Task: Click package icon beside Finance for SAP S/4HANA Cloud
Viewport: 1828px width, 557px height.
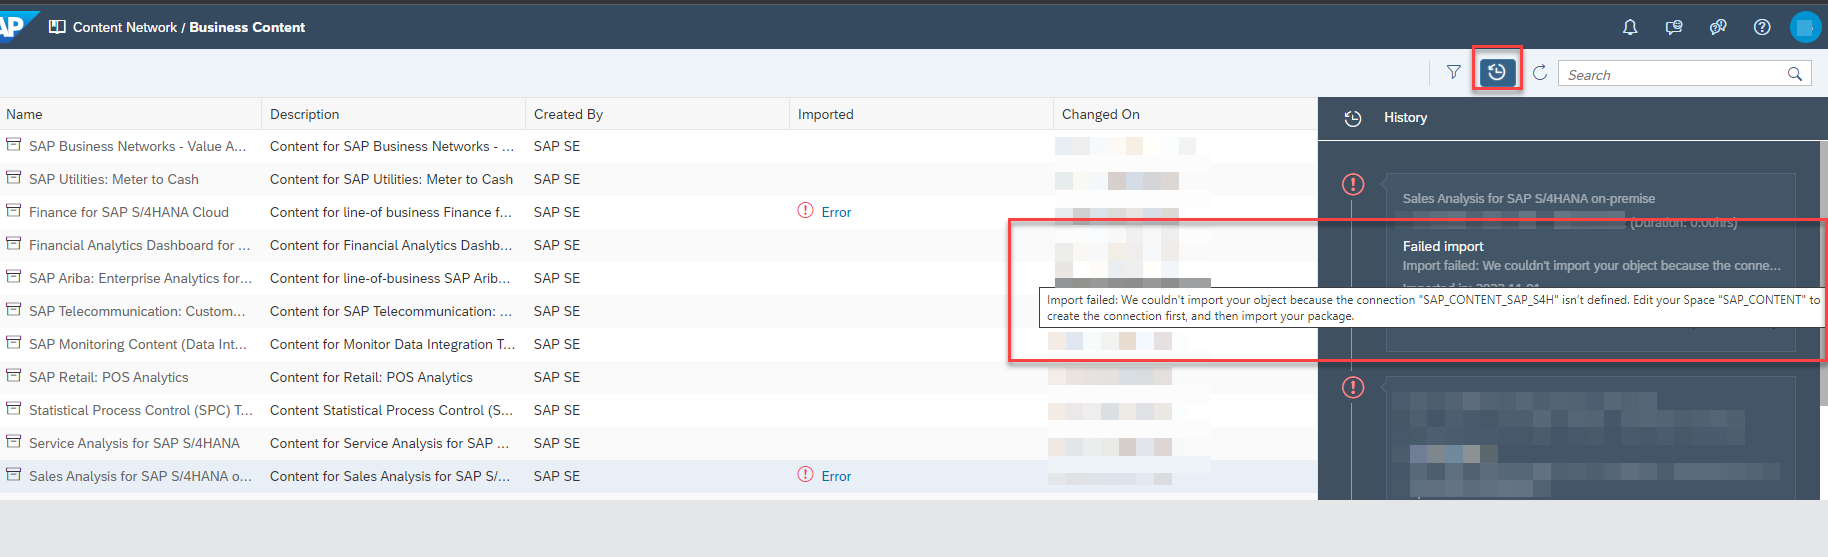Action: tap(14, 211)
